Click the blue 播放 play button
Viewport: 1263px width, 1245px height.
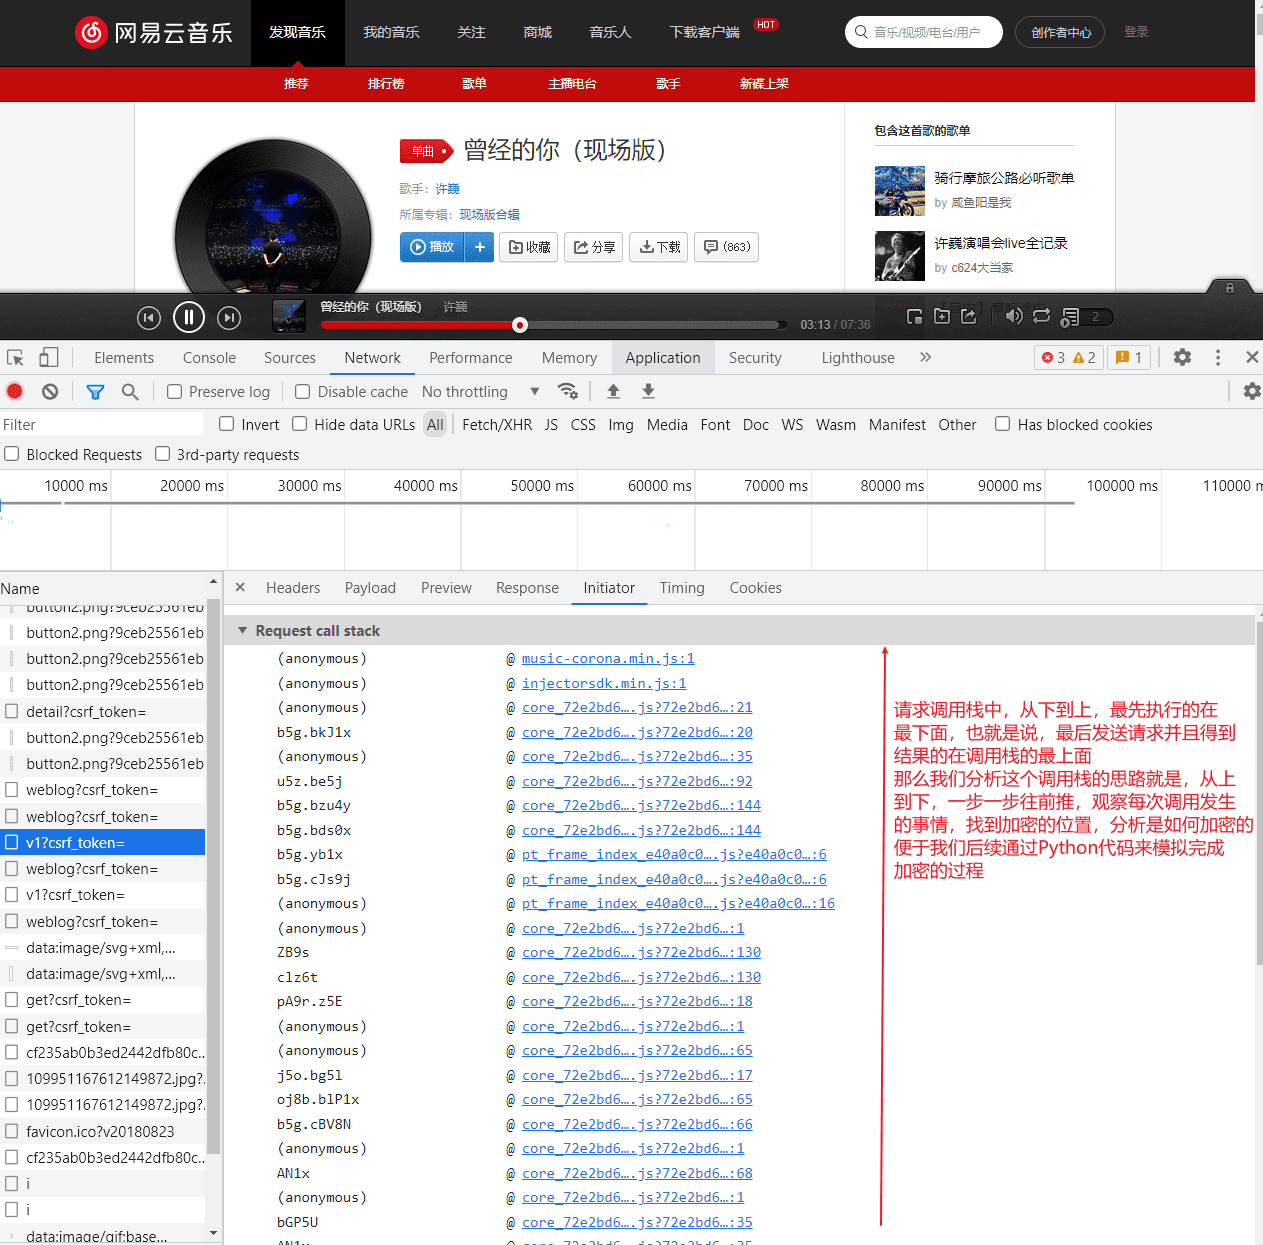[x=432, y=247]
